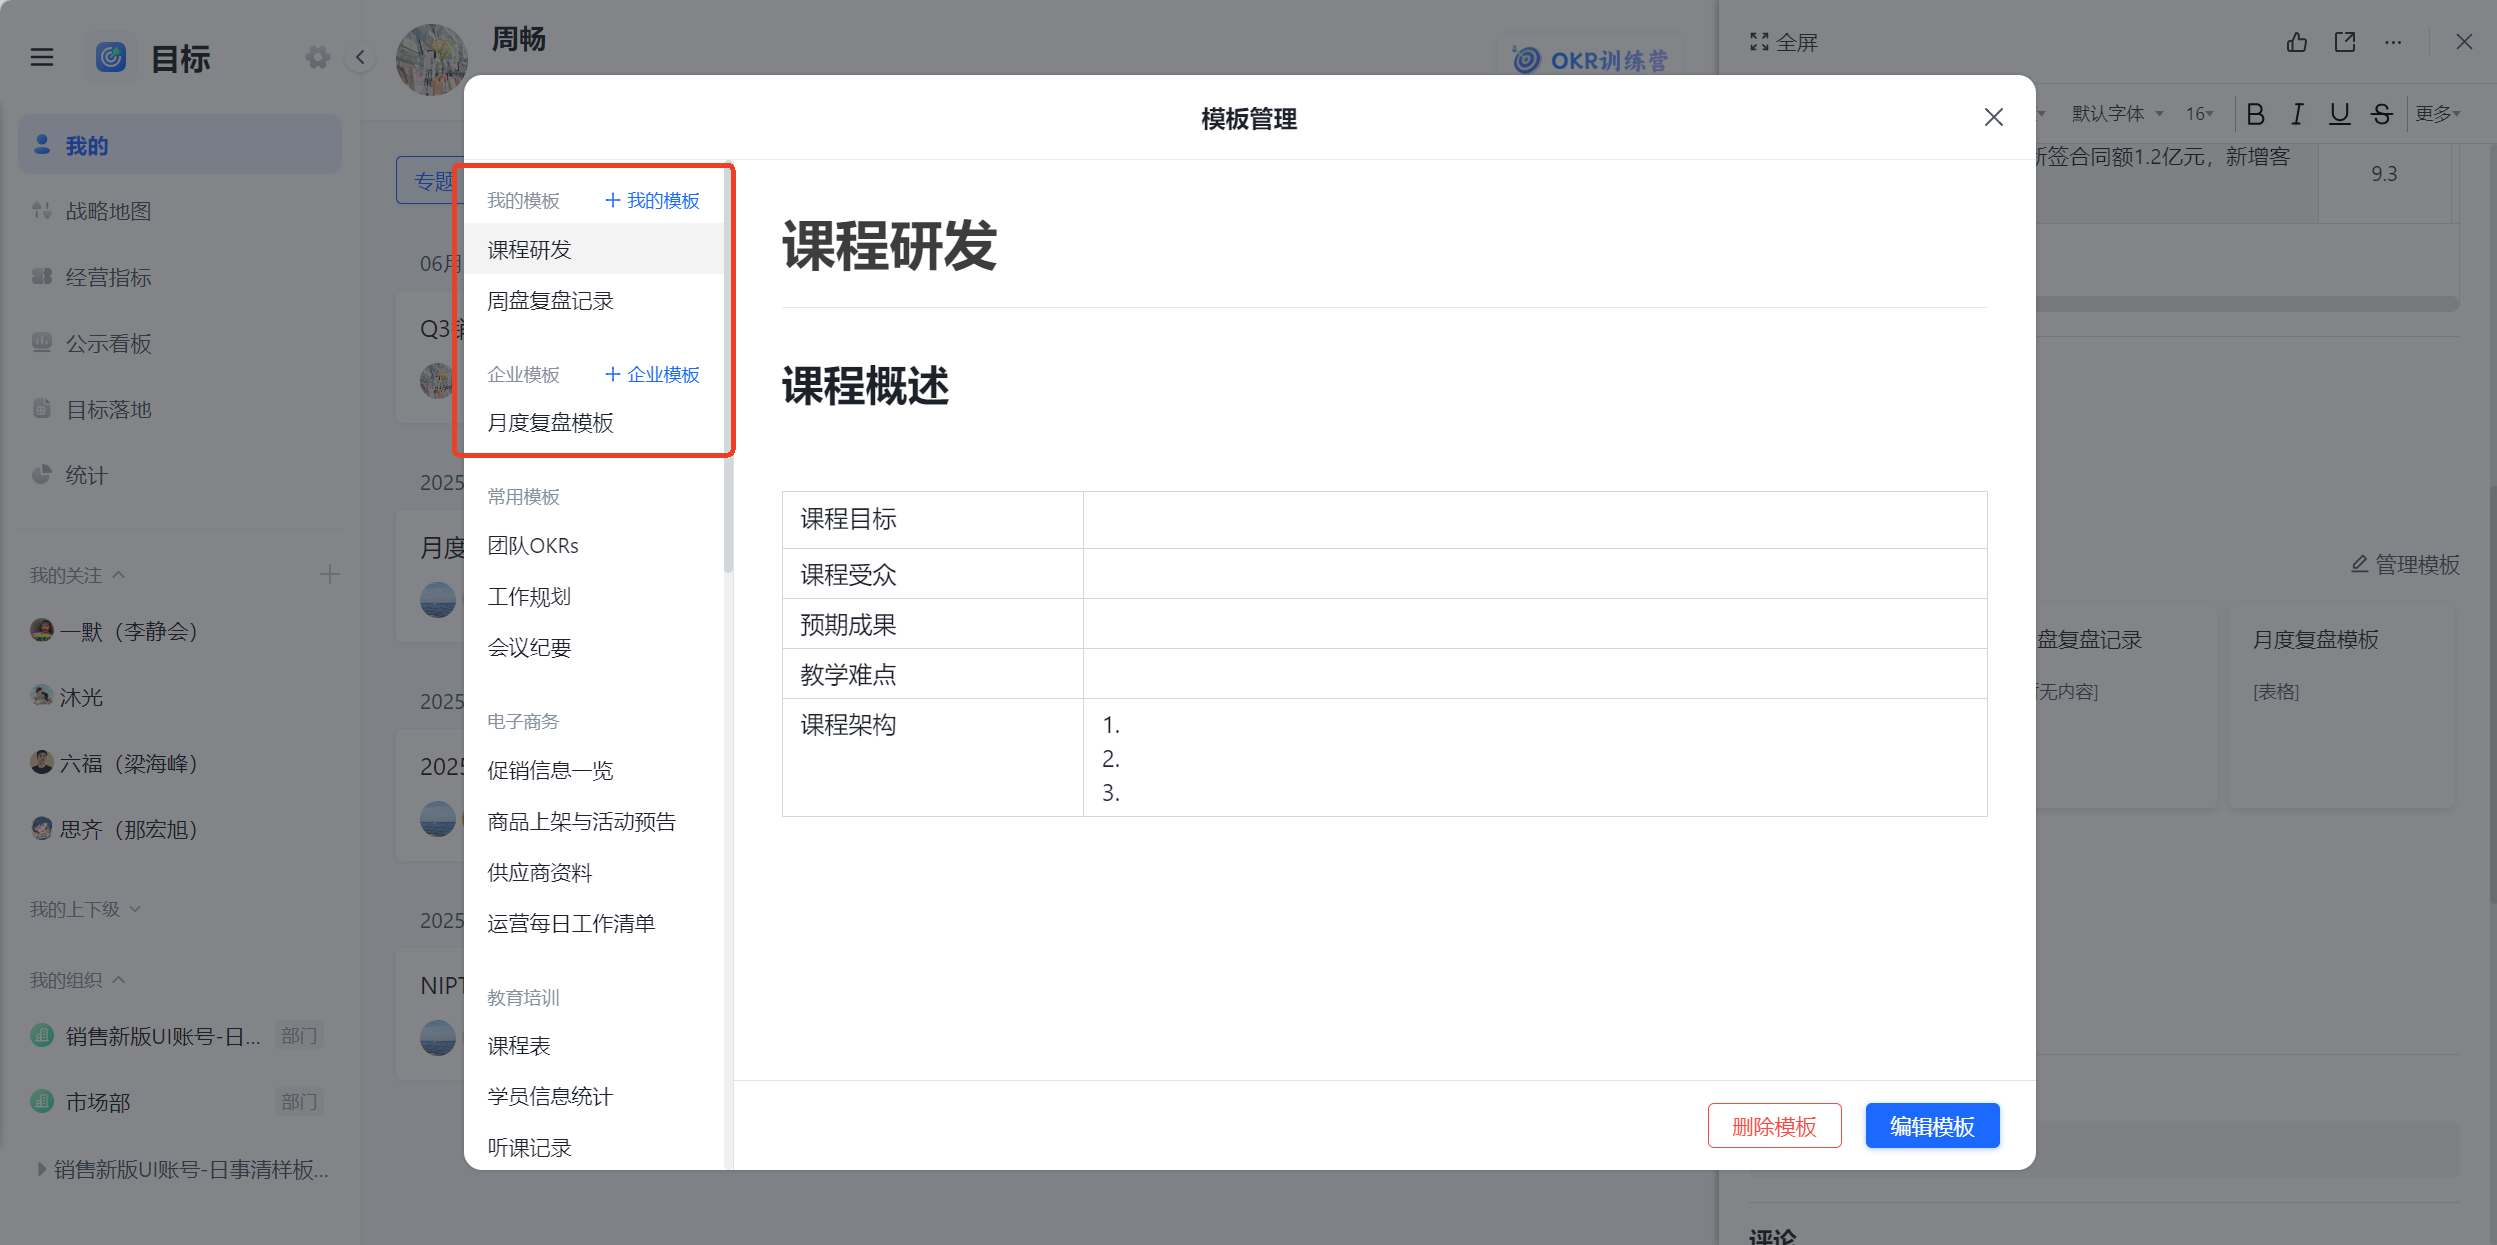2497x1245 pixels.
Task: Expand 销售新版UI账号-日事清样板 tree node
Action: [x=41, y=1169]
